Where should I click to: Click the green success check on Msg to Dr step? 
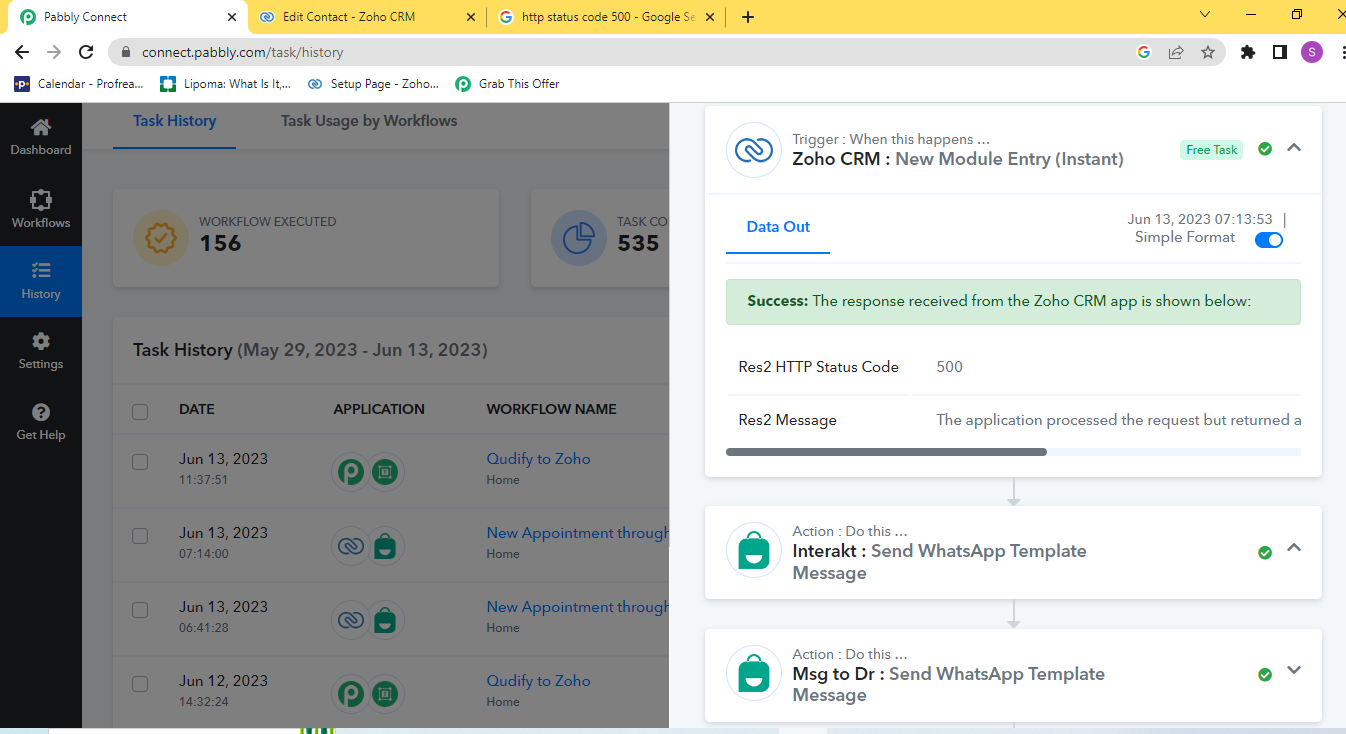pyautogui.click(x=1265, y=675)
